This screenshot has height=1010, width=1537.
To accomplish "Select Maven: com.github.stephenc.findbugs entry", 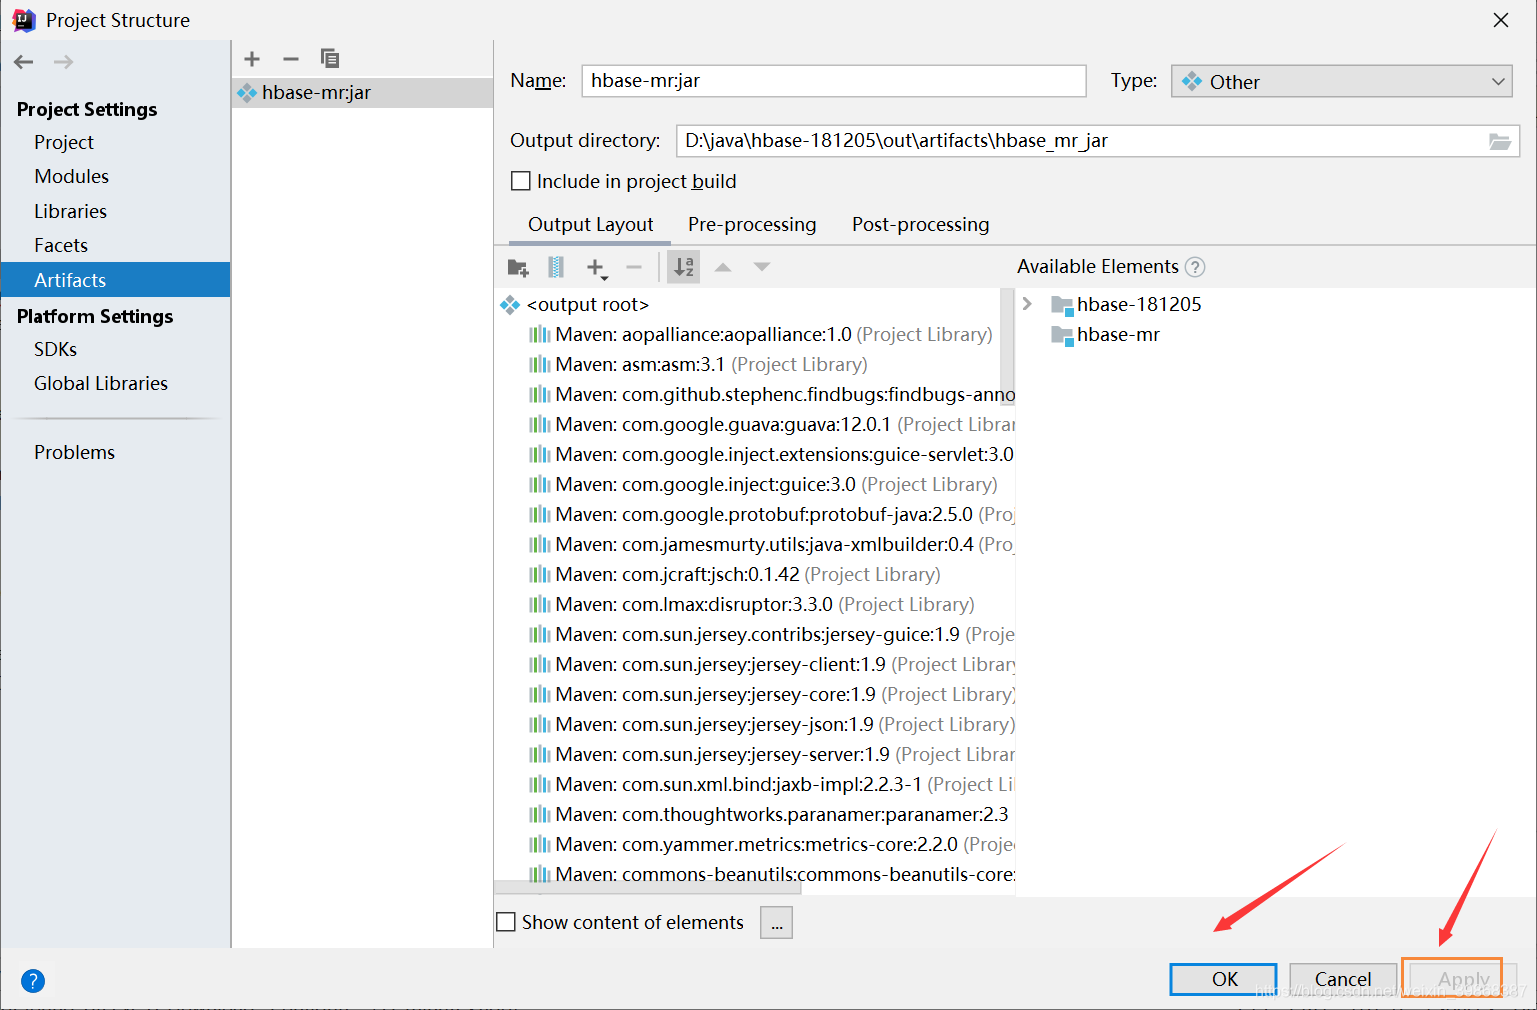I will pyautogui.click(x=772, y=394).
